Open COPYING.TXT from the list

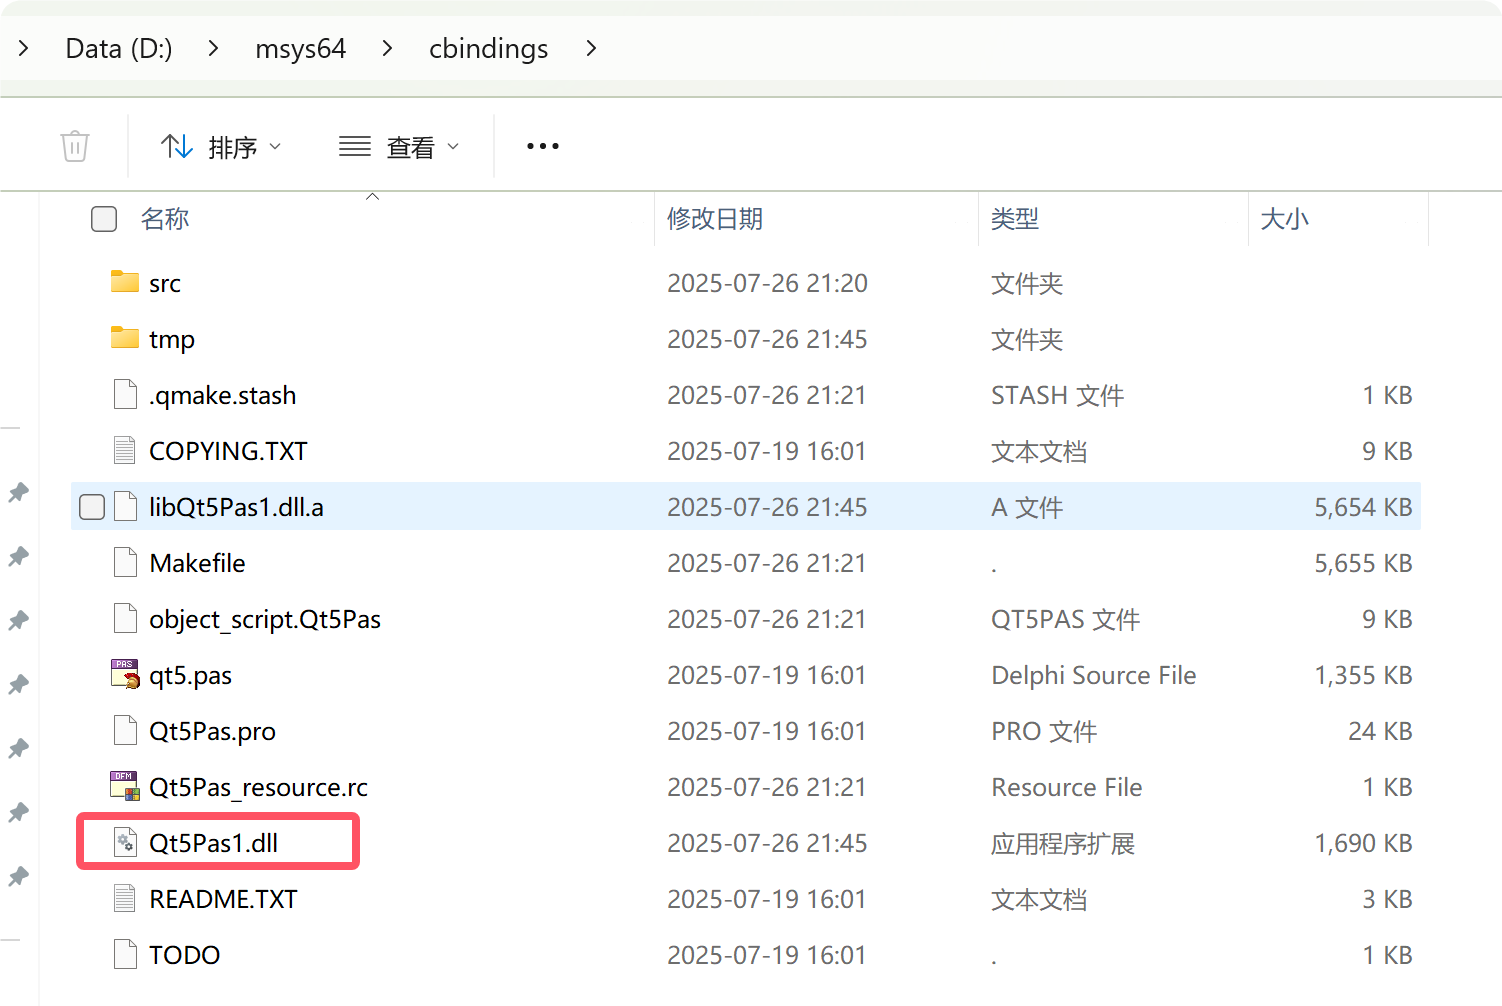click(228, 450)
